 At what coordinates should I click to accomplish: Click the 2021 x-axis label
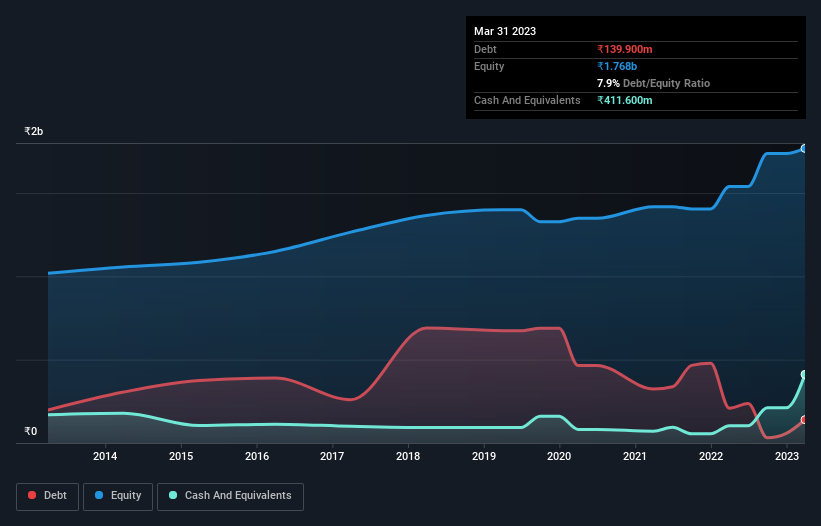pos(635,456)
